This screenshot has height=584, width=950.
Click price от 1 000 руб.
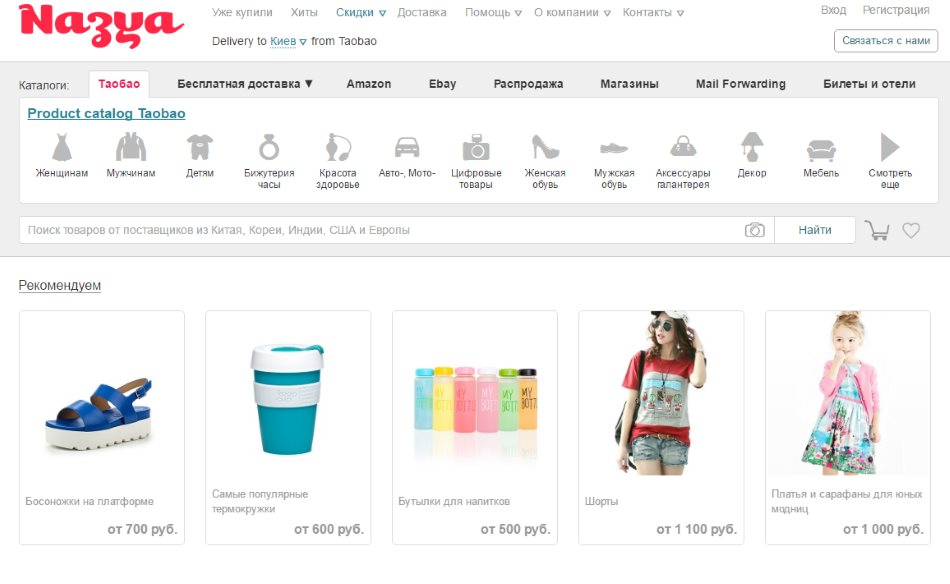883,529
